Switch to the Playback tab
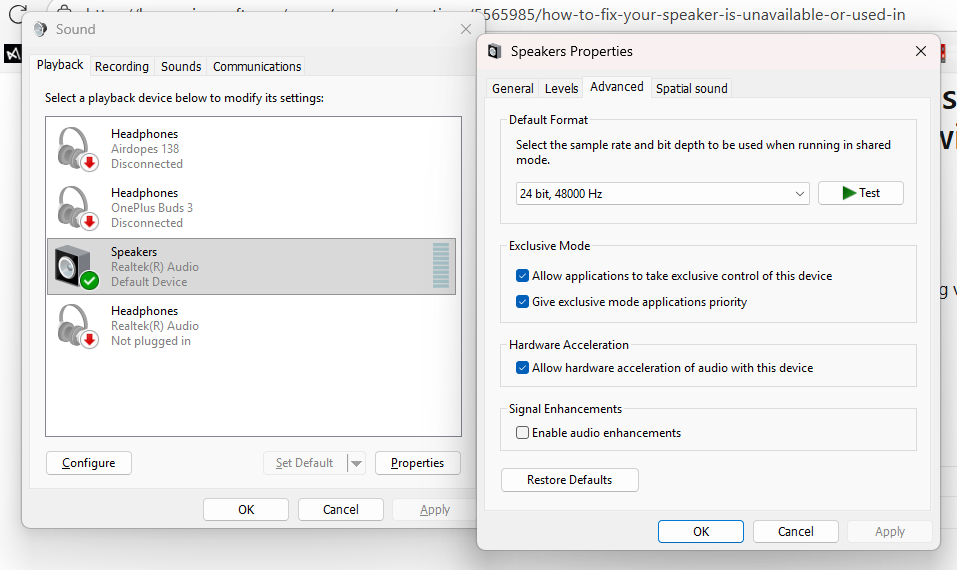This screenshot has height=570, width=957. (60, 65)
